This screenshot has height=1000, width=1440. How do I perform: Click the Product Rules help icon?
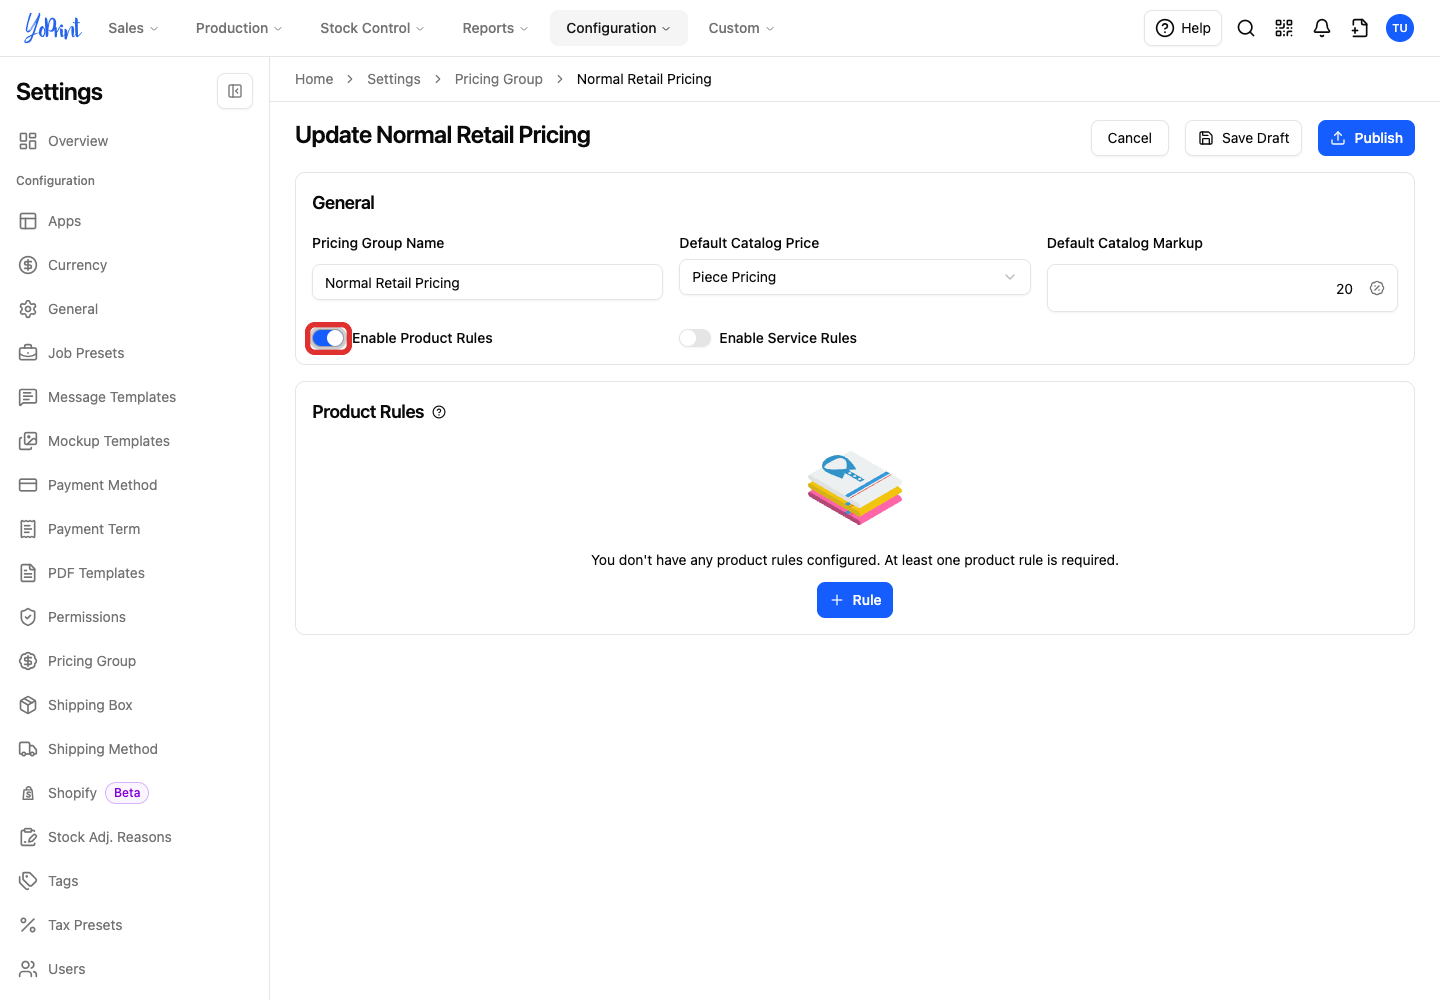click(439, 412)
